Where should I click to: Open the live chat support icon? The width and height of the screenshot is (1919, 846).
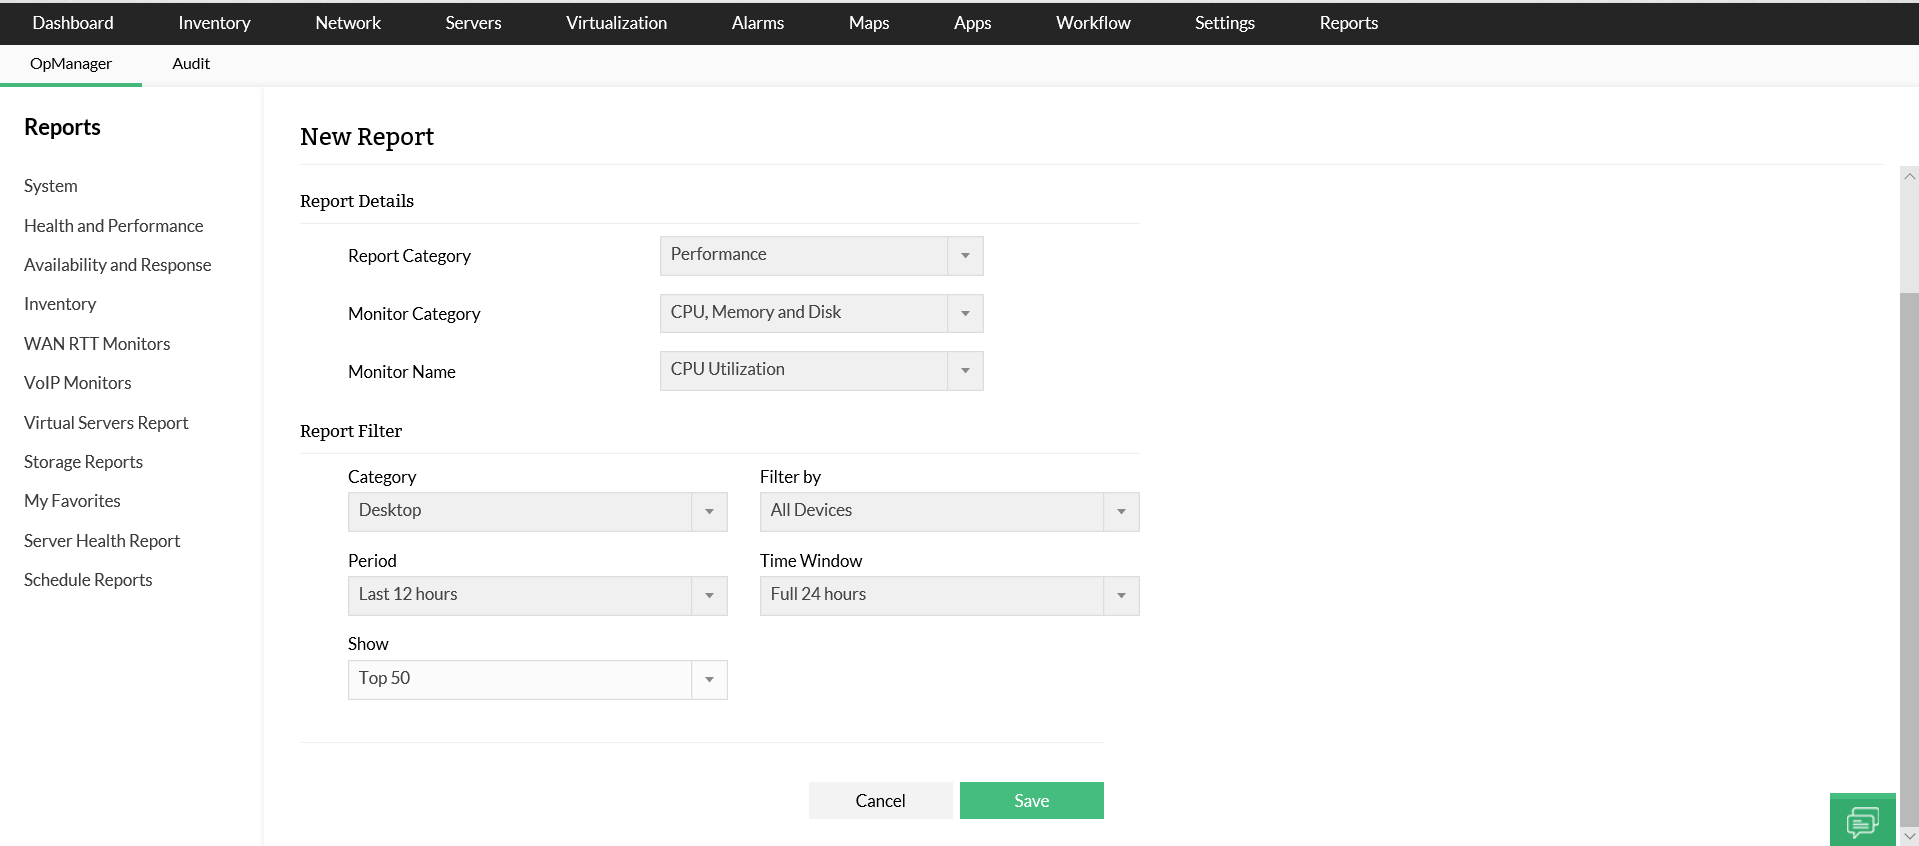[x=1862, y=821]
